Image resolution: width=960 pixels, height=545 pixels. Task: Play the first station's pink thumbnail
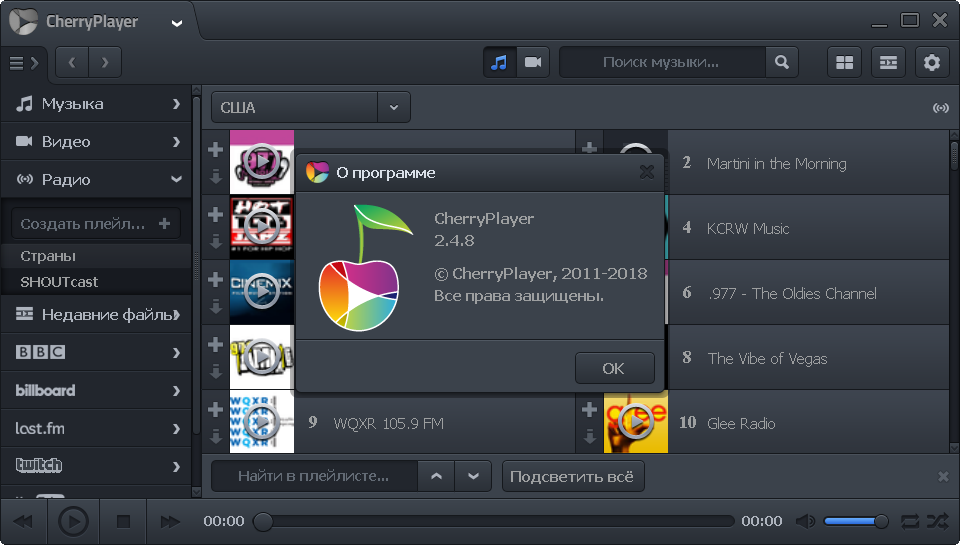[261, 162]
